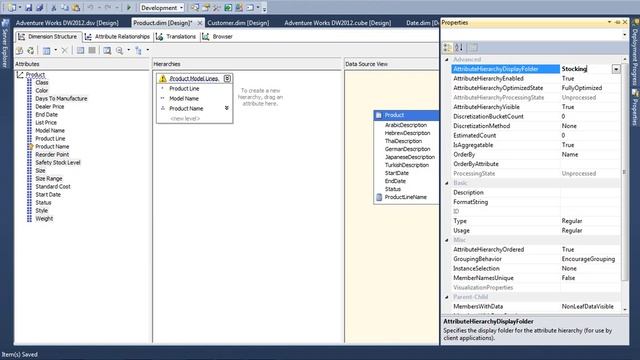This screenshot has height=360, width=640.
Task: Collapse the Basic properties category
Action: (x=447, y=183)
